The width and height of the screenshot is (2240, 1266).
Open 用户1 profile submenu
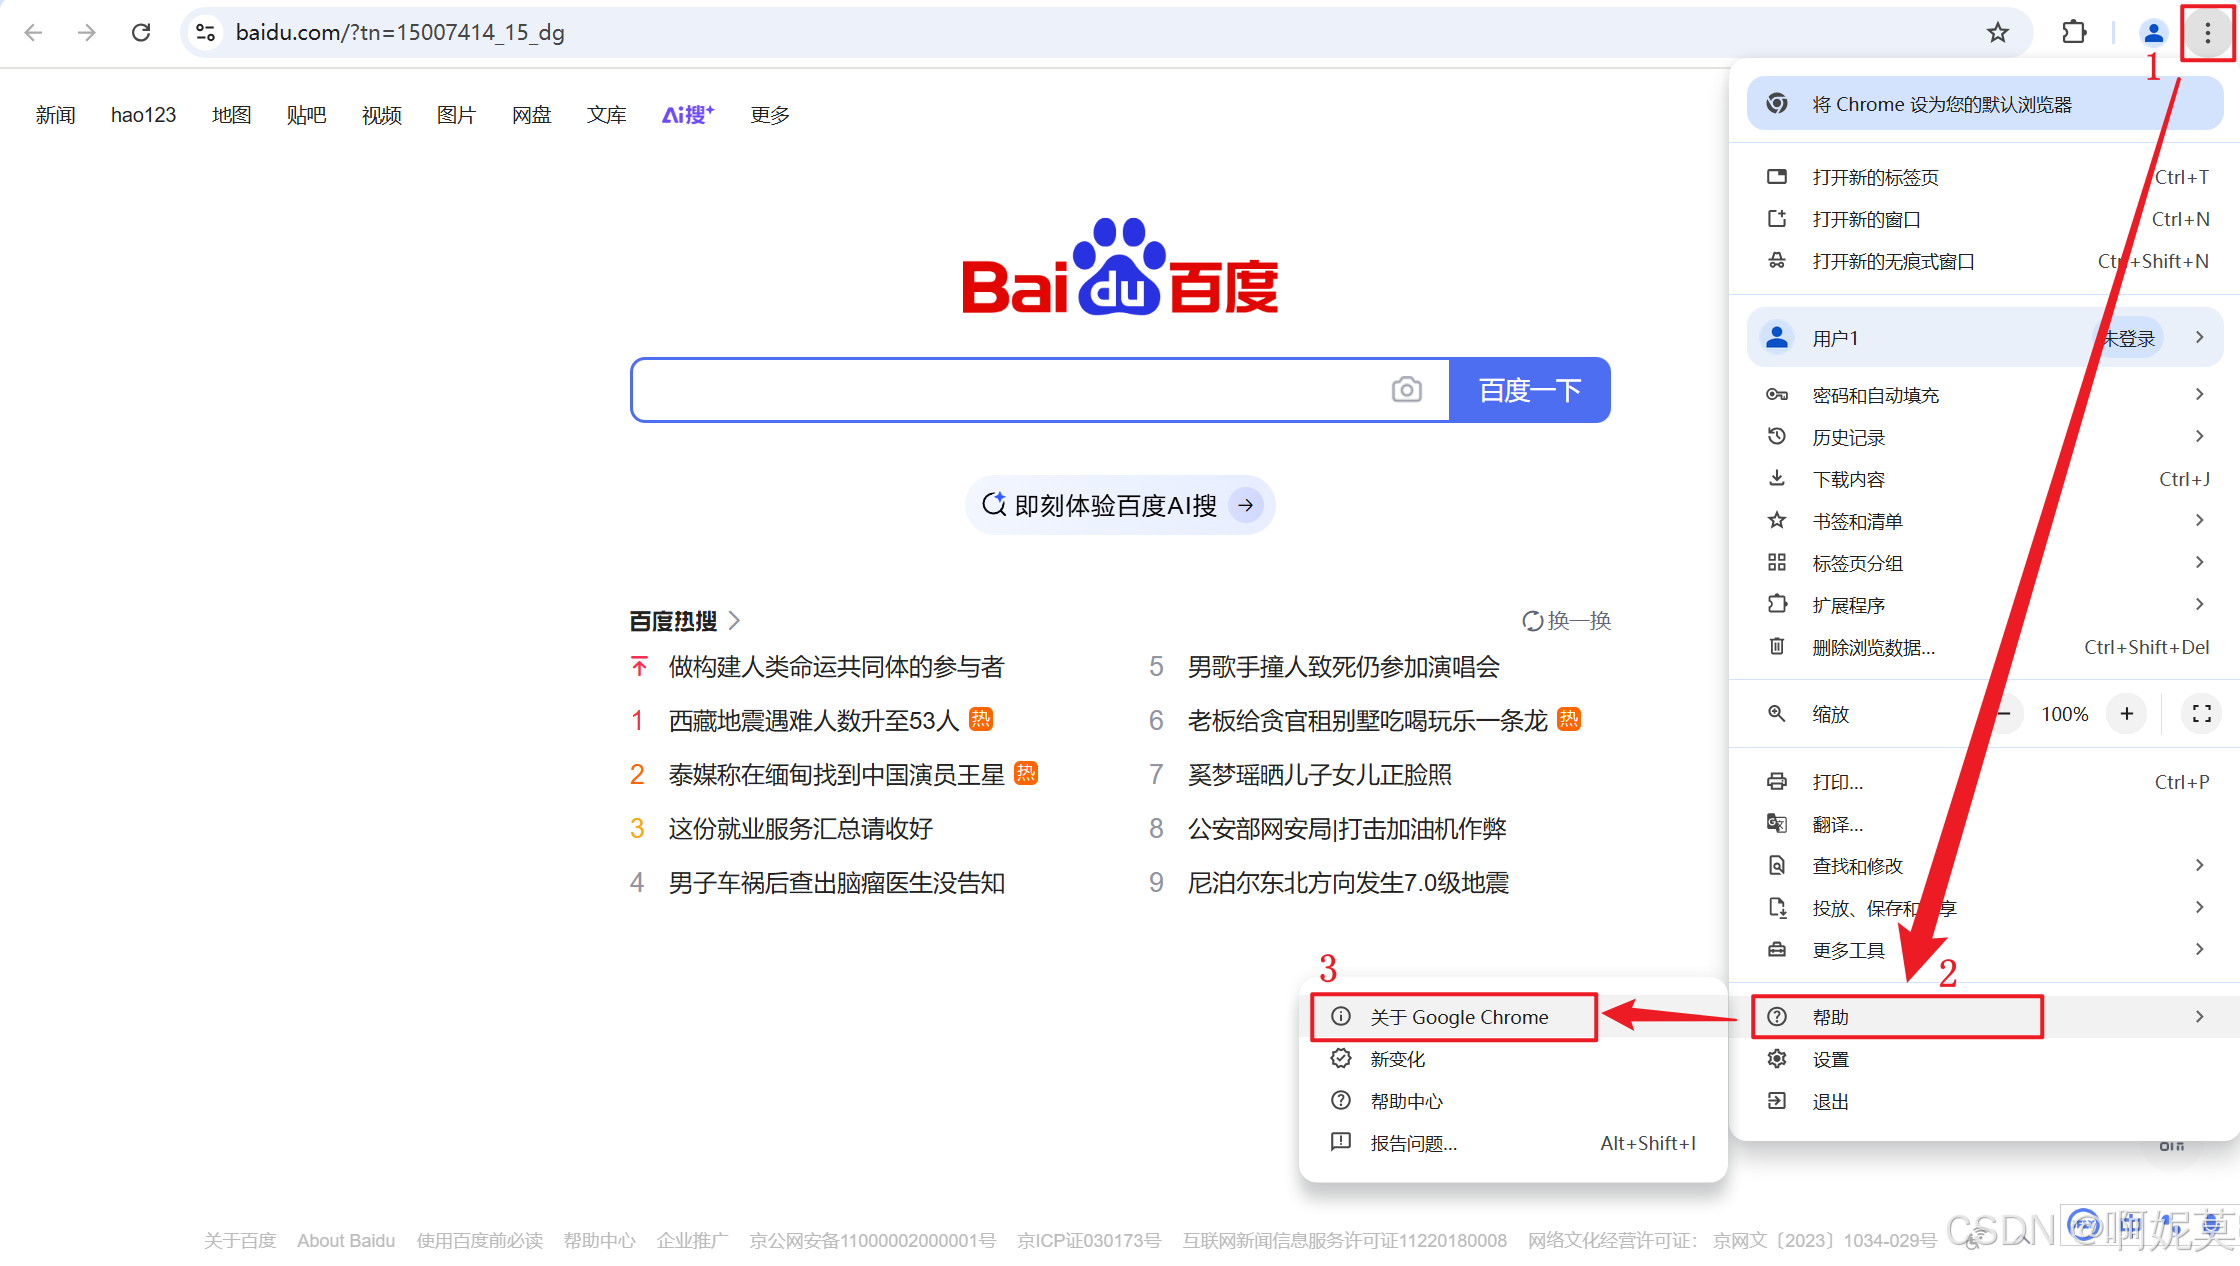[1985, 338]
